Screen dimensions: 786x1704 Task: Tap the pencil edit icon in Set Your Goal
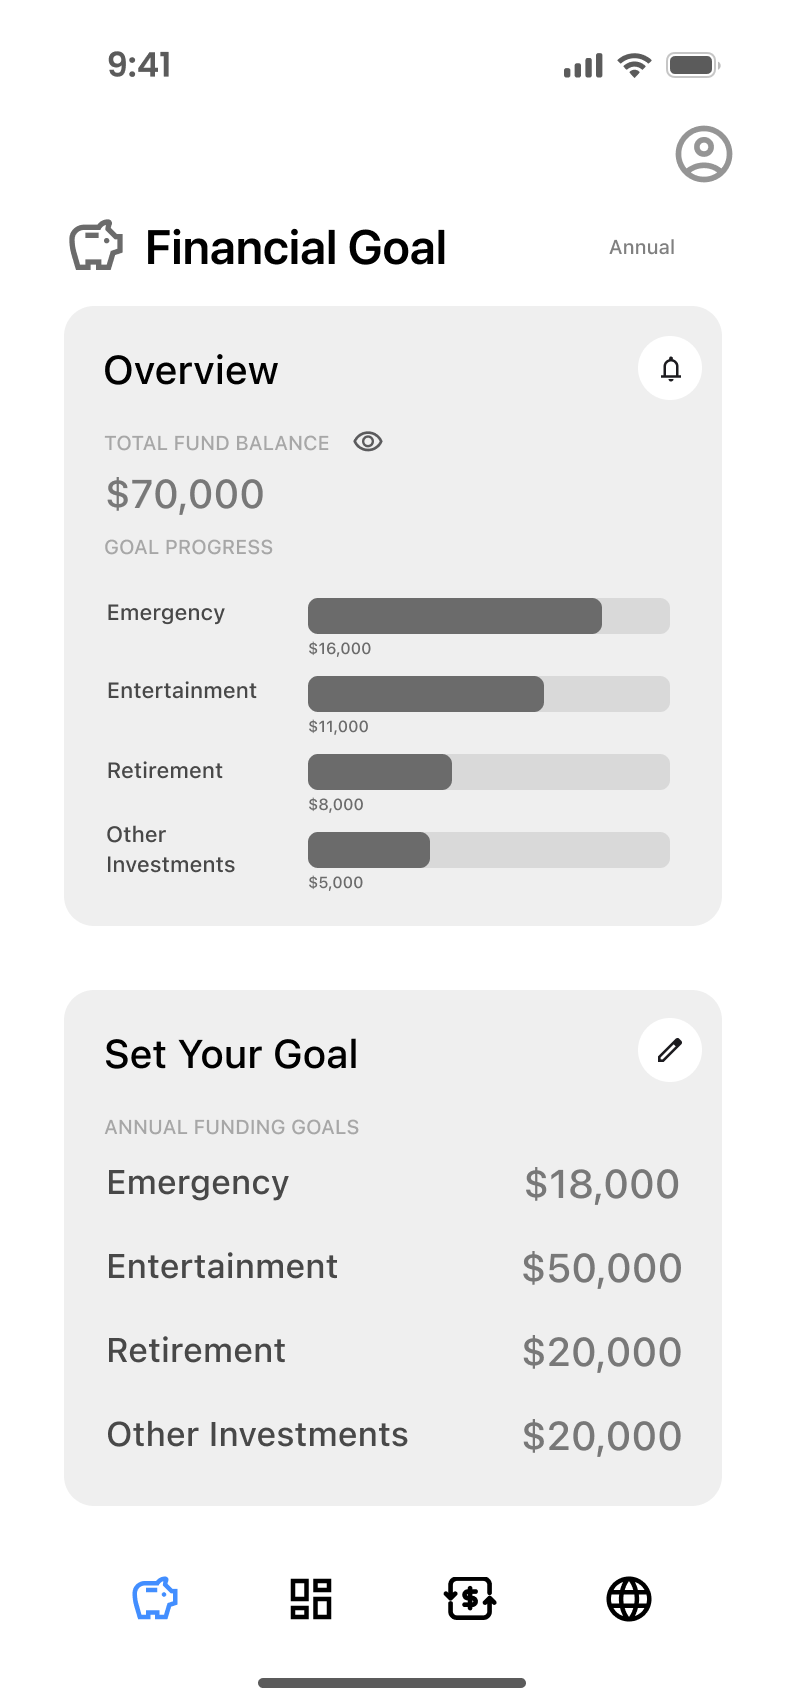(x=670, y=1050)
